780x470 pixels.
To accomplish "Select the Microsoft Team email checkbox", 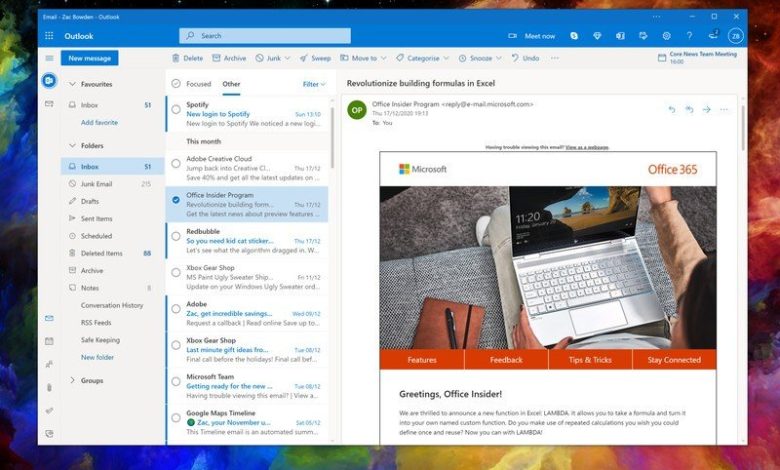I will [x=176, y=381].
